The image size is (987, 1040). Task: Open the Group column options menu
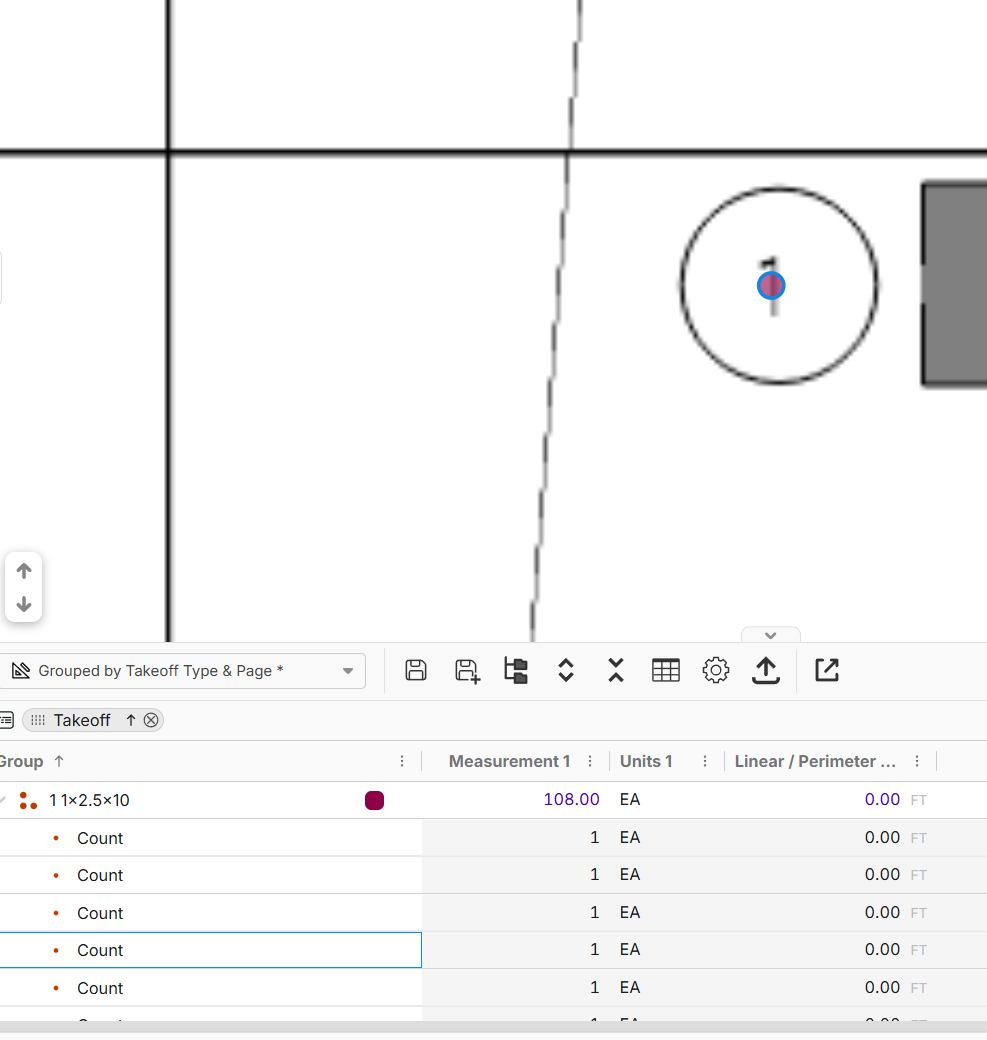(x=402, y=761)
